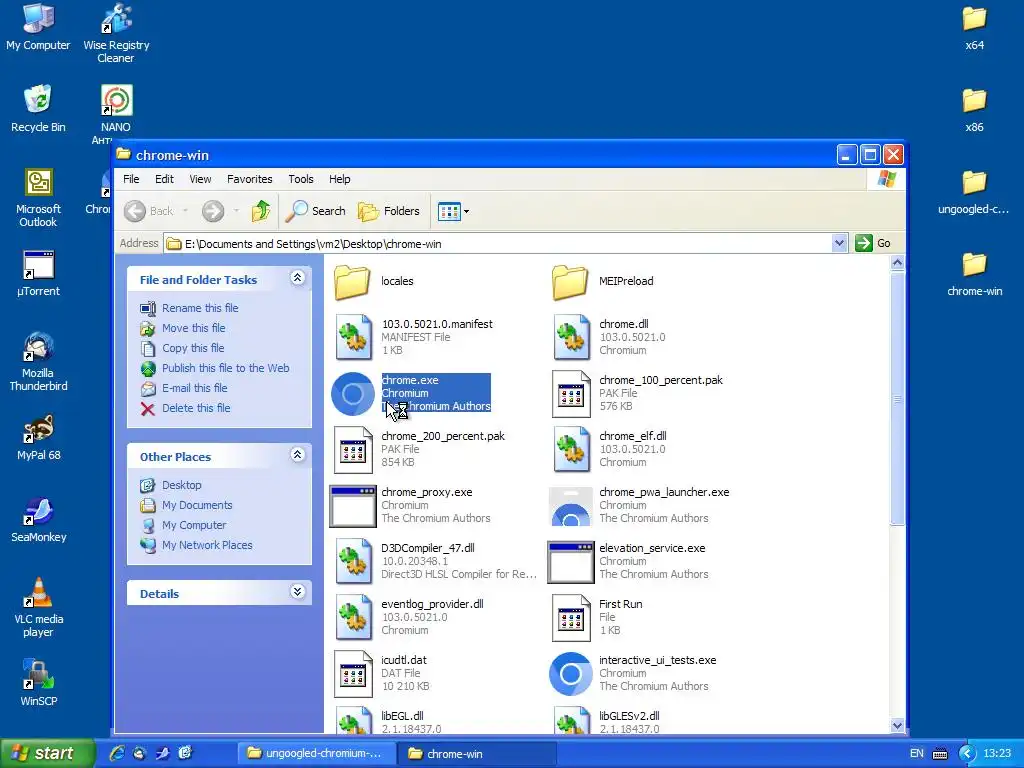The image size is (1024, 768).
Task: Select the D3DCompiler_47.dll icon
Action: pyautogui.click(x=353, y=562)
